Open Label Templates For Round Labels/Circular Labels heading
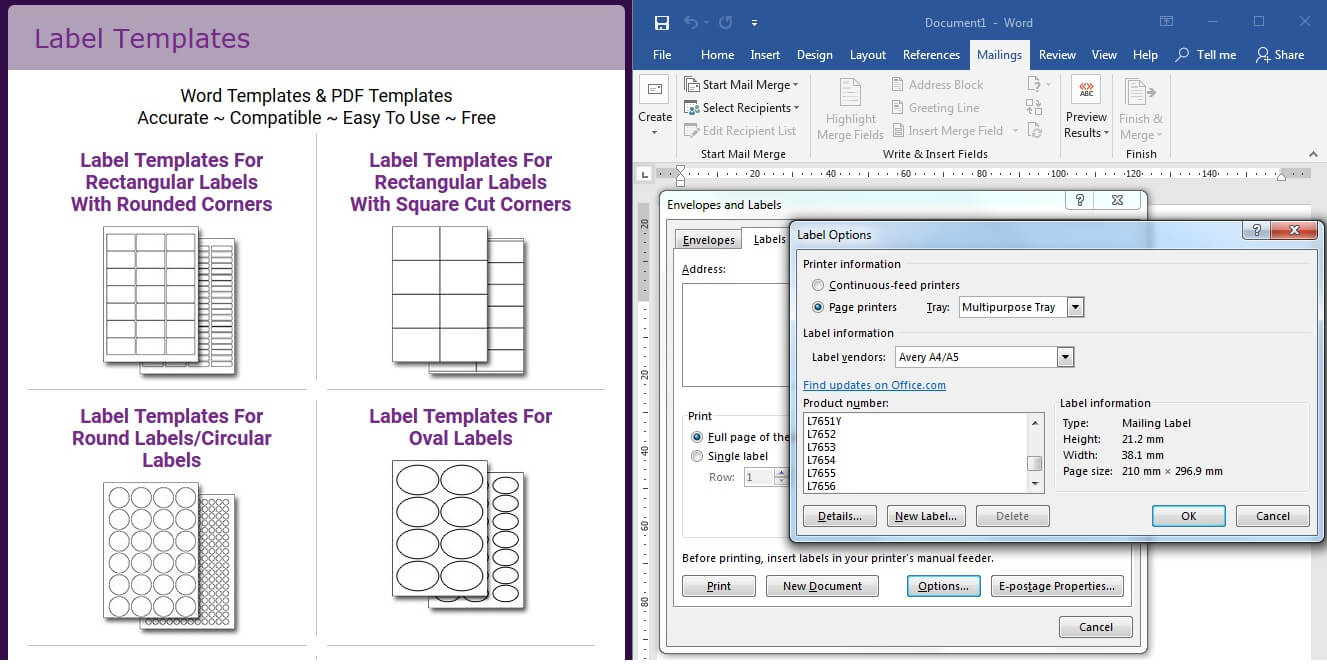This screenshot has height=665, width=1327. (x=172, y=438)
